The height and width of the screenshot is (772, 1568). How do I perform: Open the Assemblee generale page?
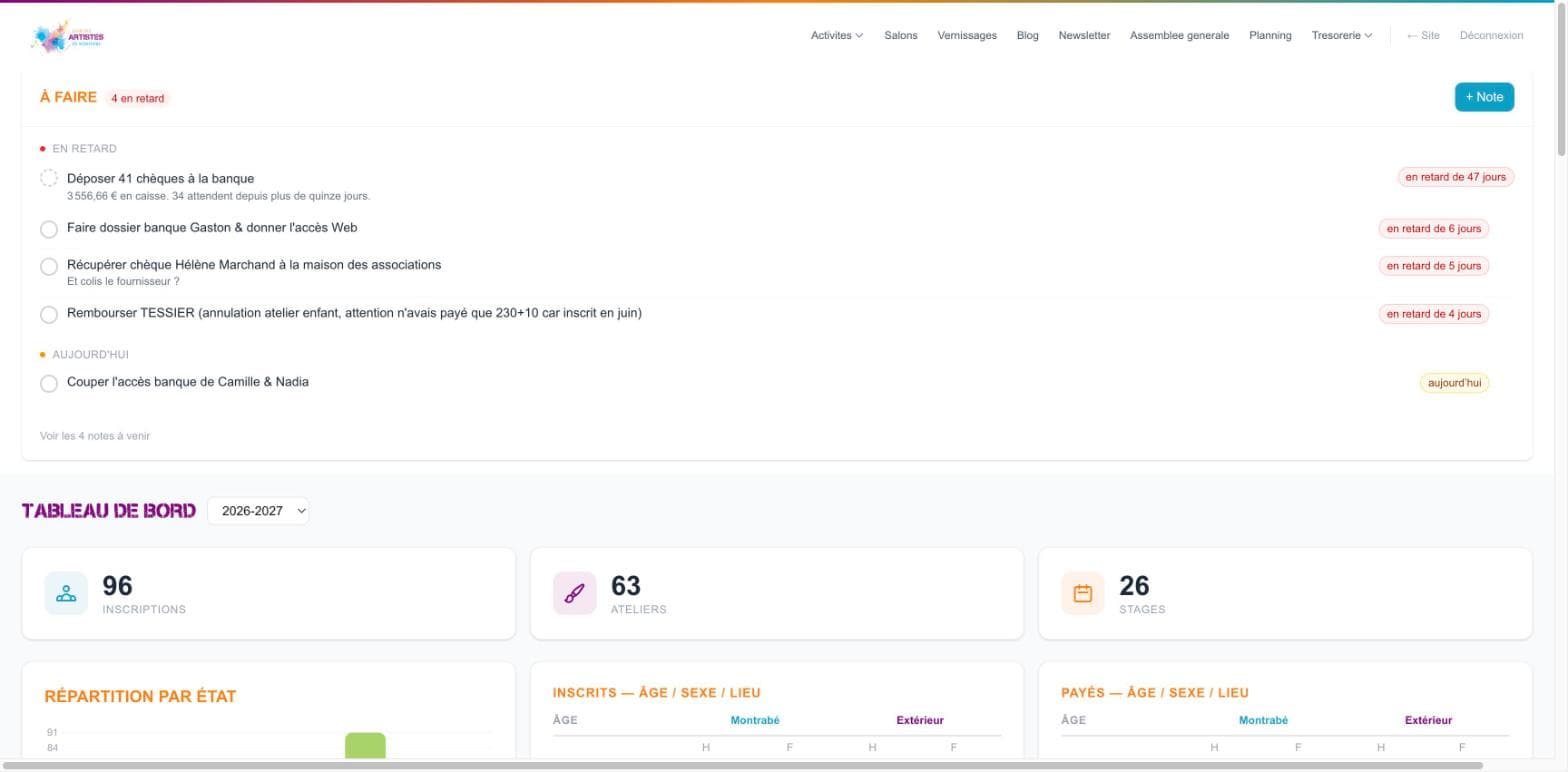coord(1180,35)
